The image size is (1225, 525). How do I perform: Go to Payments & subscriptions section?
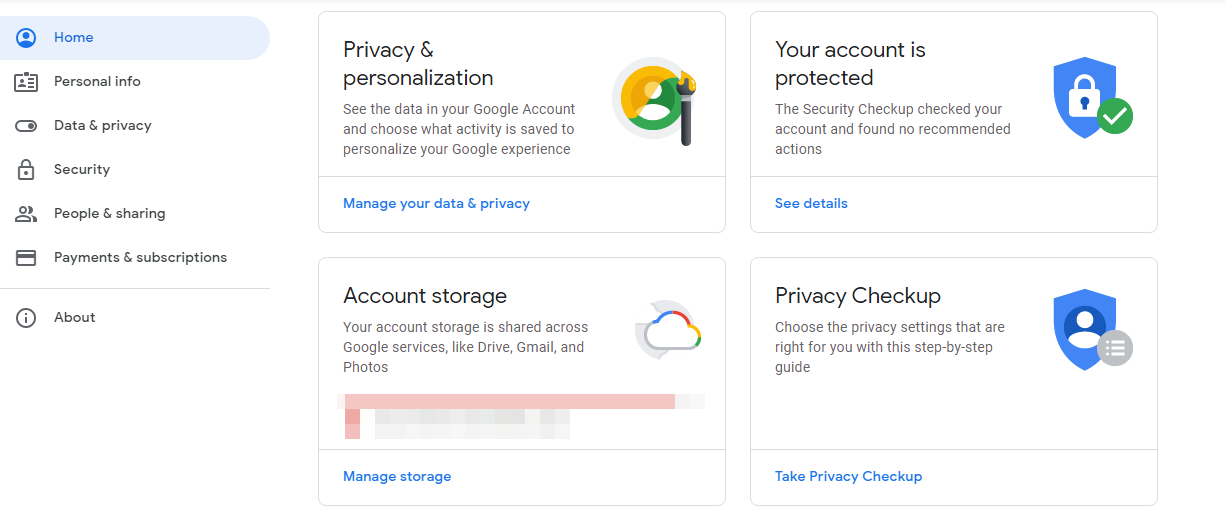[140, 258]
